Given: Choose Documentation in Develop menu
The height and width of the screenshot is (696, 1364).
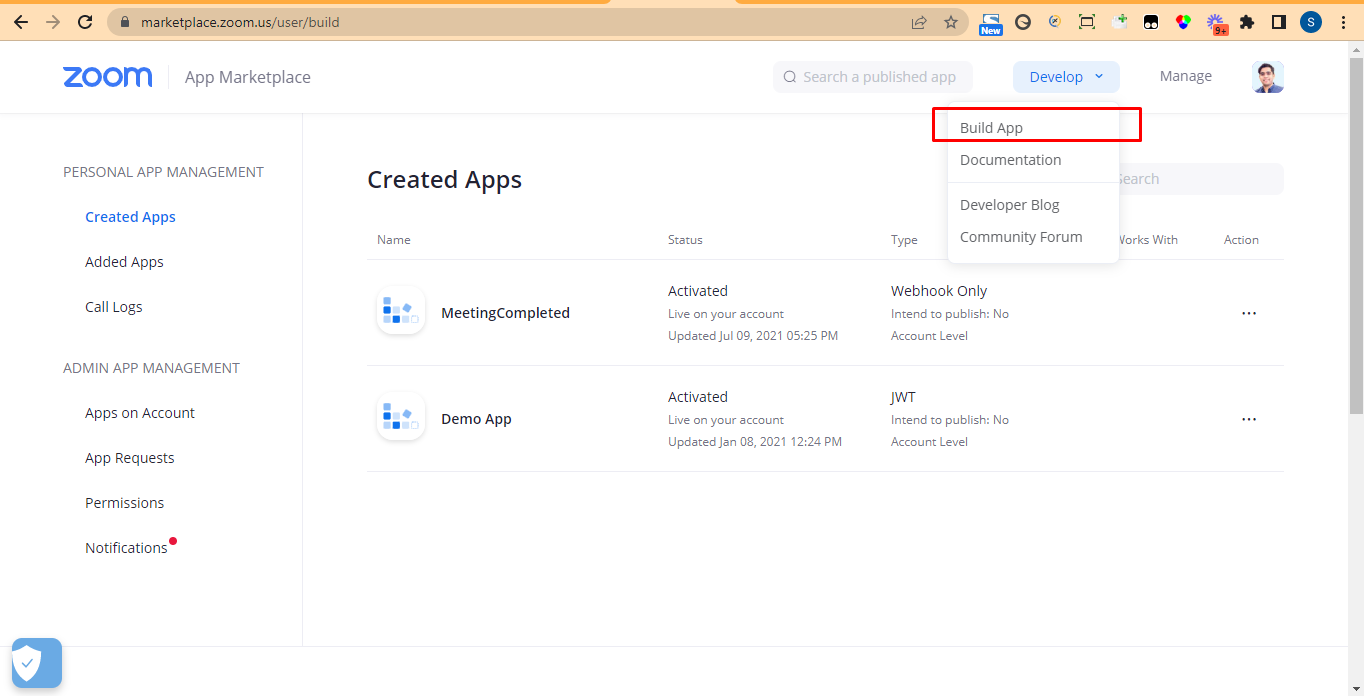Looking at the screenshot, I should 1010,160.
